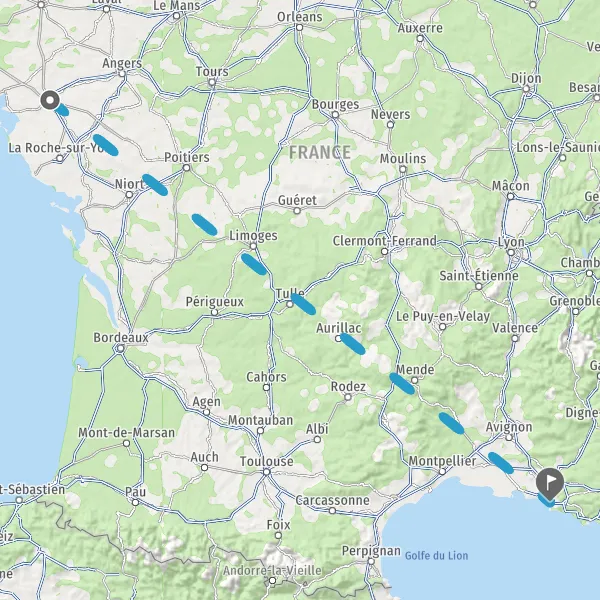
Task: Click the Golfe du Lion label
Action: [x=436, y=556]
